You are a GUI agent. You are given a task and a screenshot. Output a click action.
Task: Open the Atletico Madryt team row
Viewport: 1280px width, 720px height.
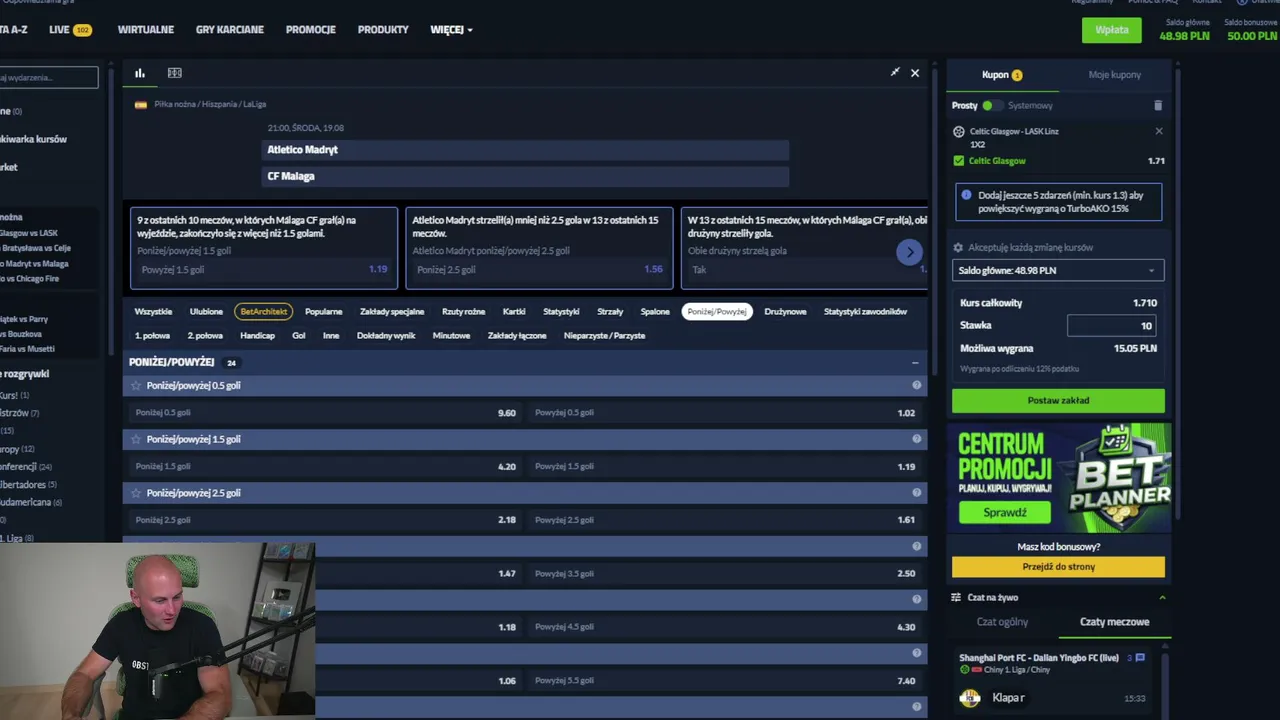[525, 150]
